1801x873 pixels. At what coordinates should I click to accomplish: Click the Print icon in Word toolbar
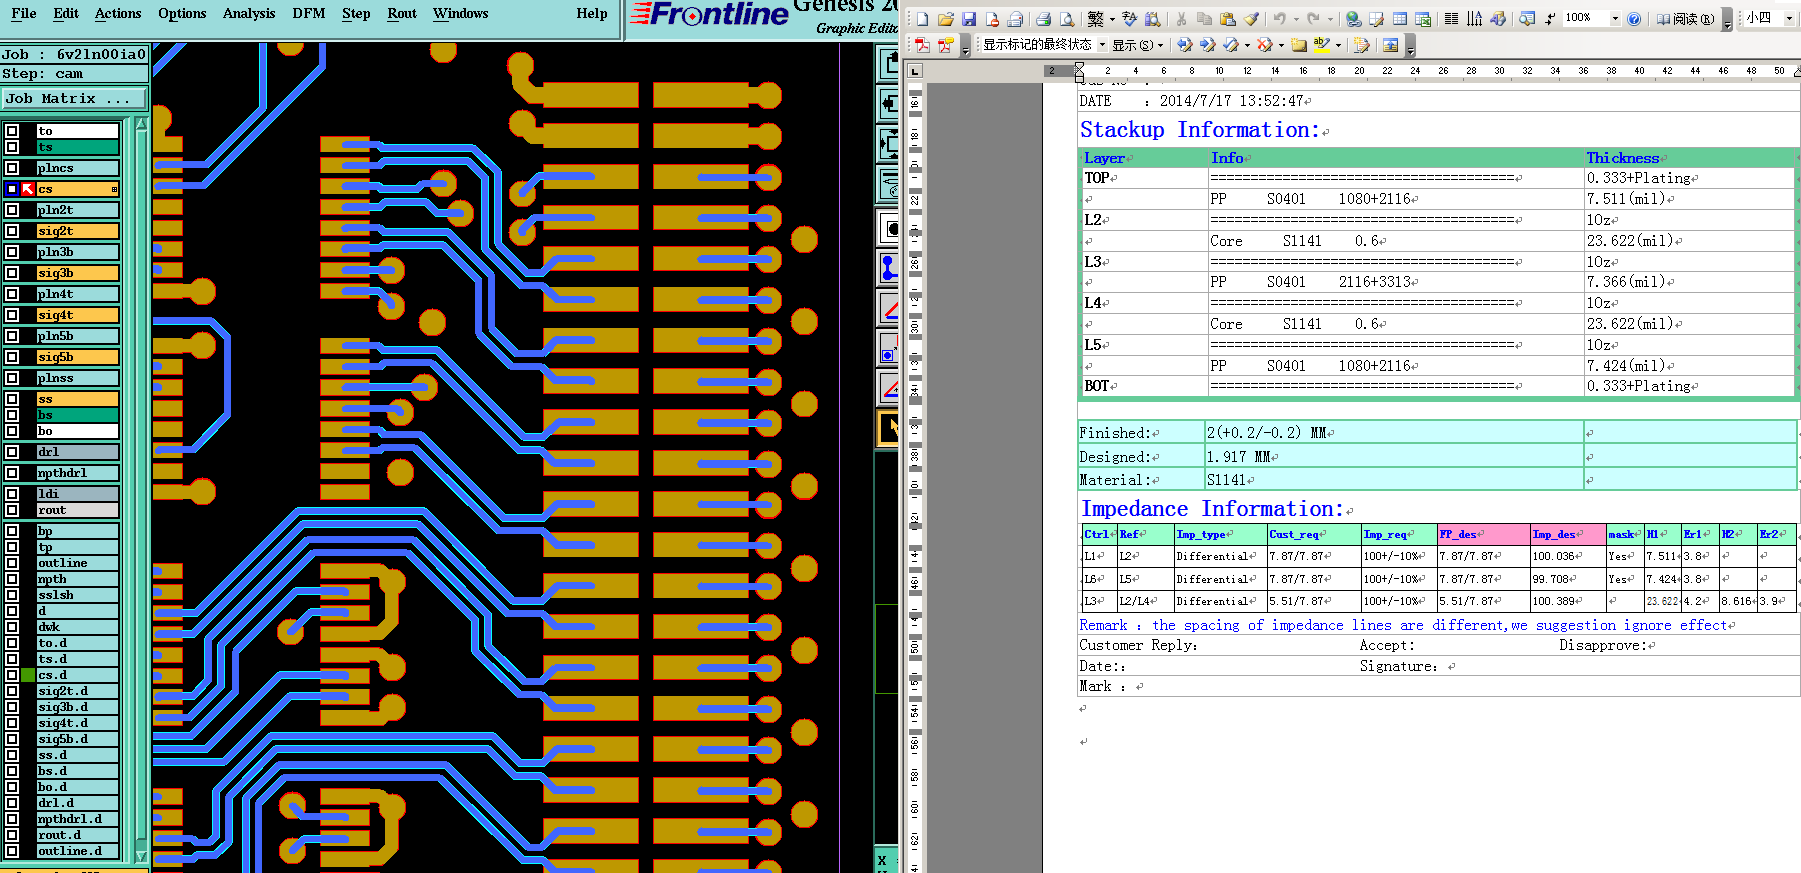click(1043, 19)
